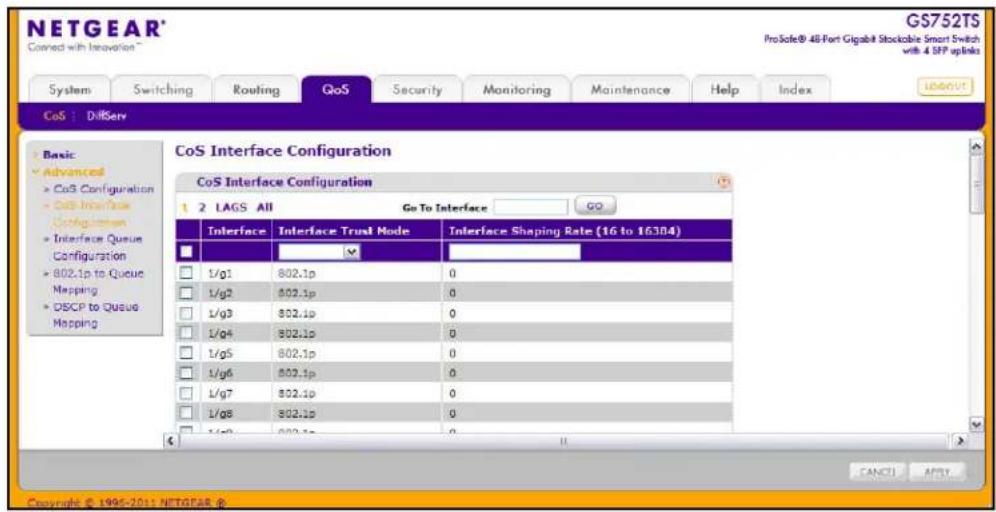Check the box for interface 1/g1
The height and width of the screenshot is (512, 996).
(x=185, y=274)
